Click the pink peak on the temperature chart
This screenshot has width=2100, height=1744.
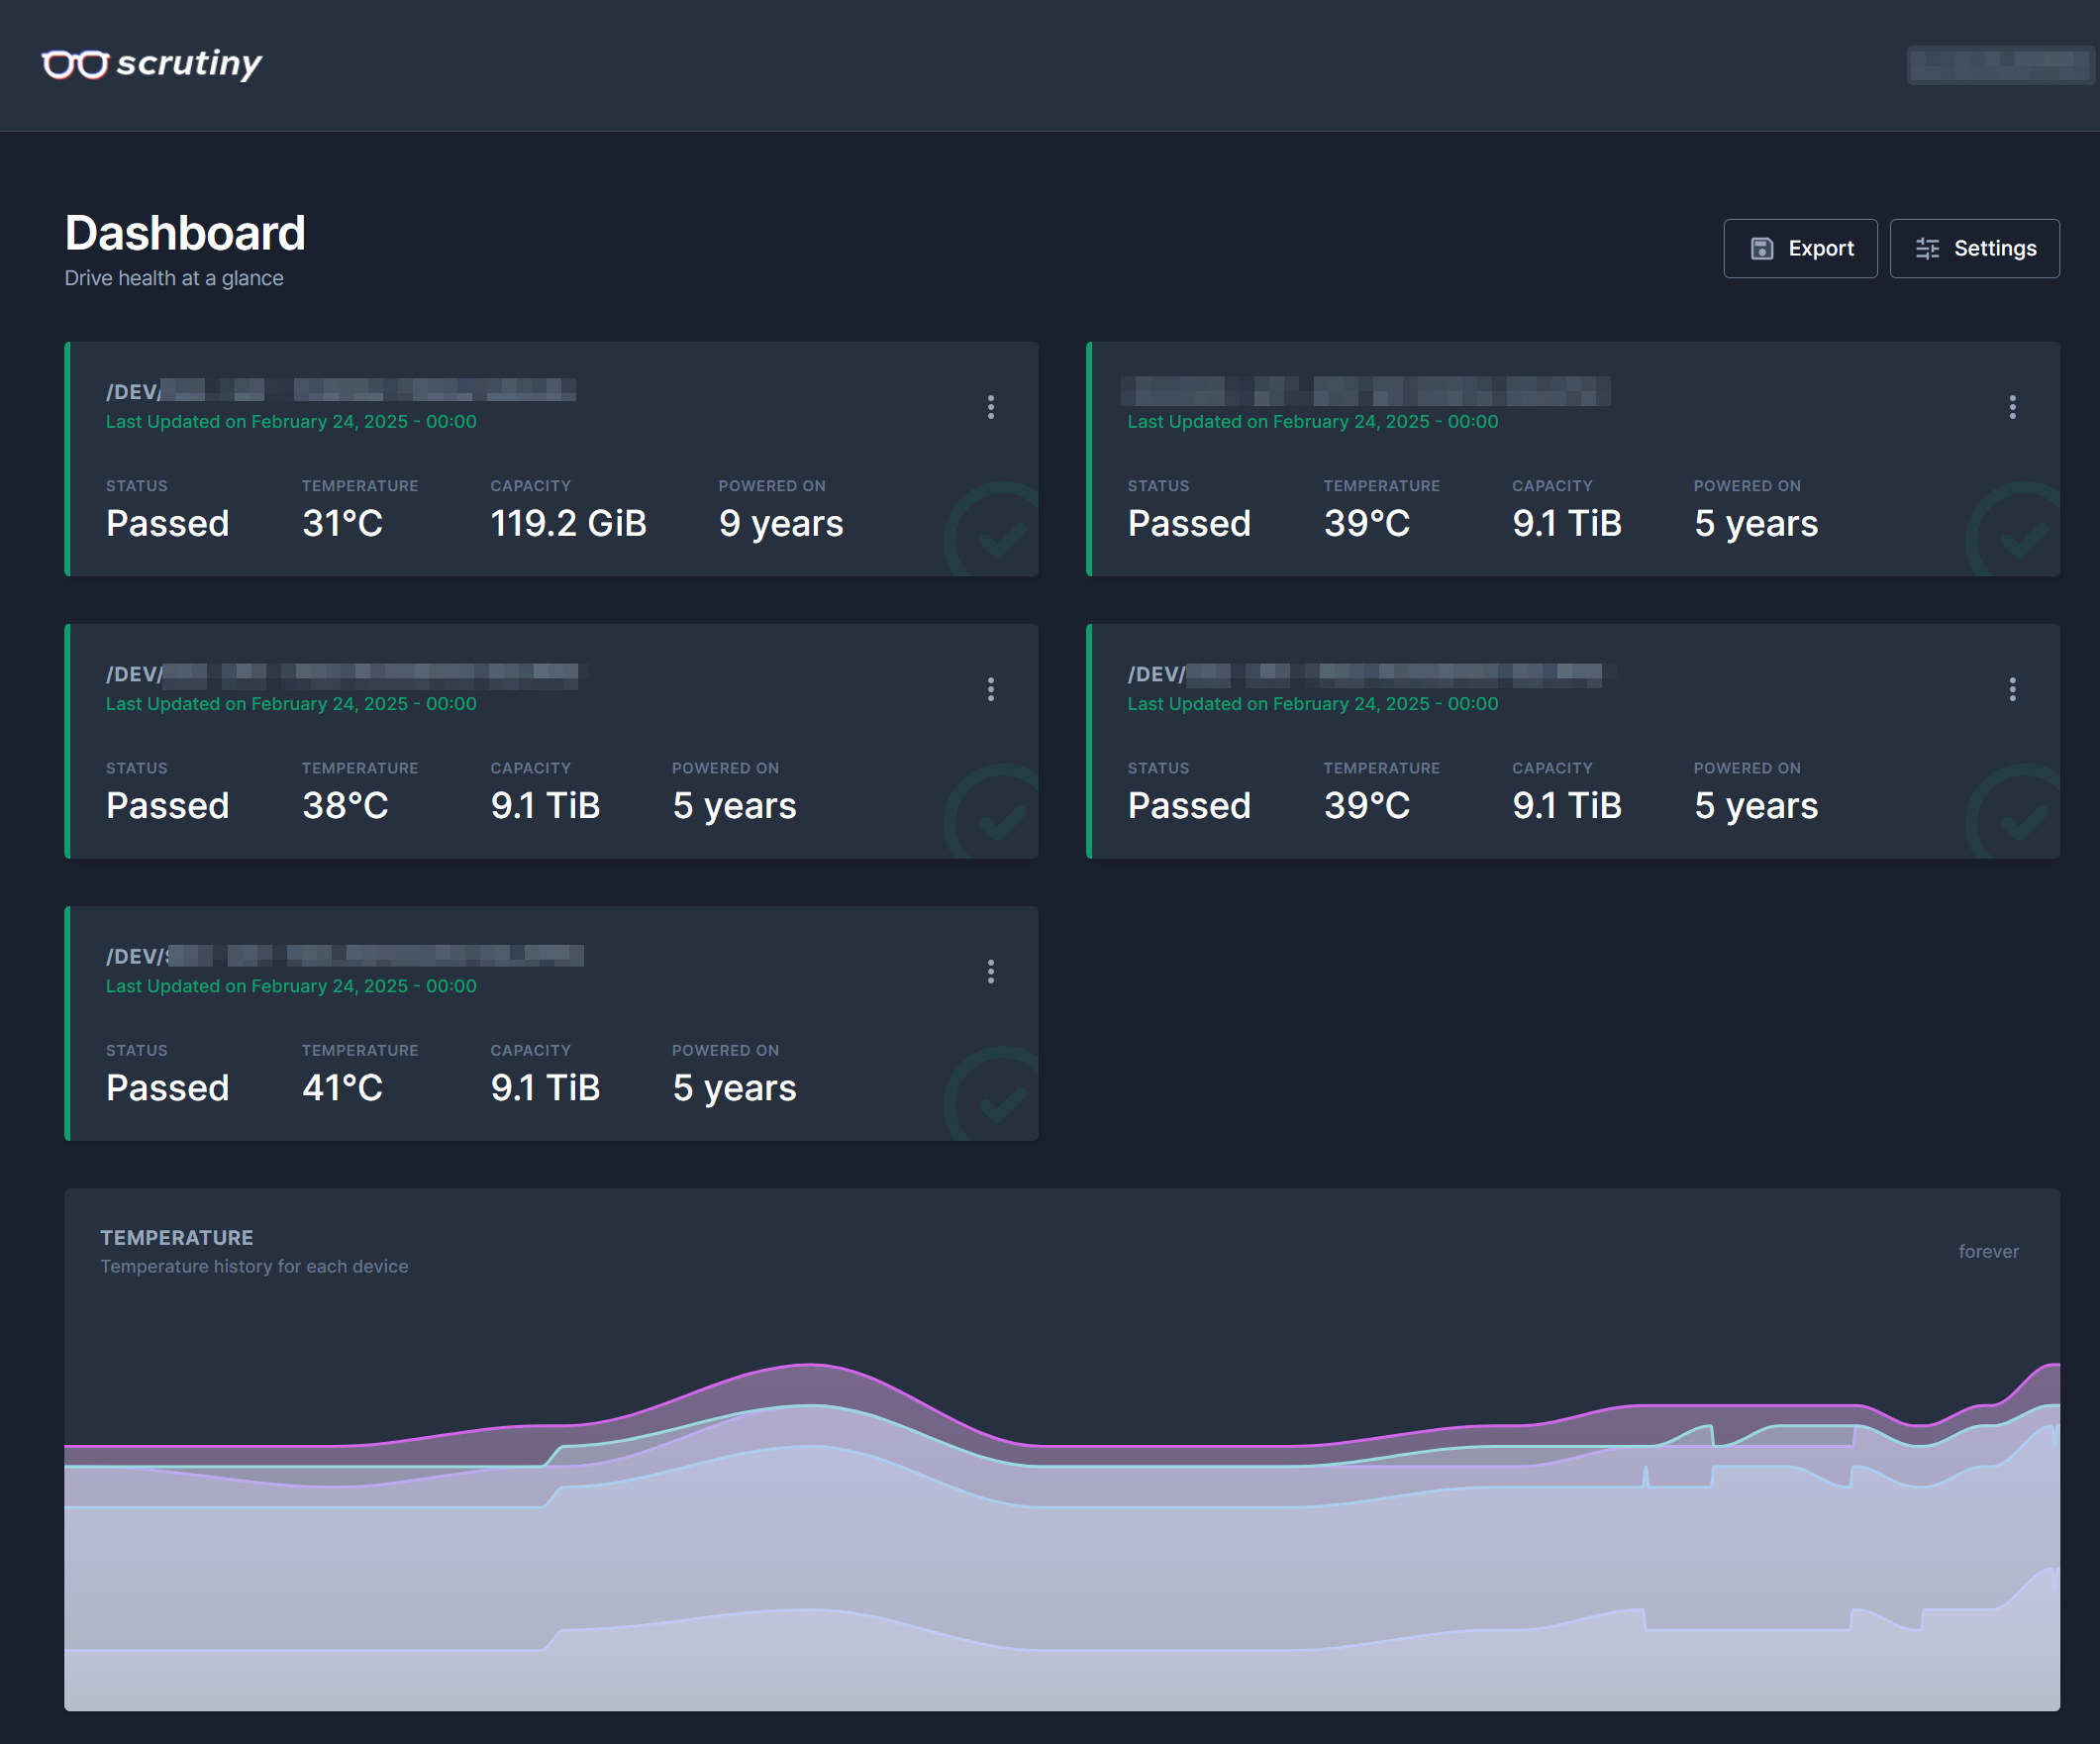tap(810, 1365)
